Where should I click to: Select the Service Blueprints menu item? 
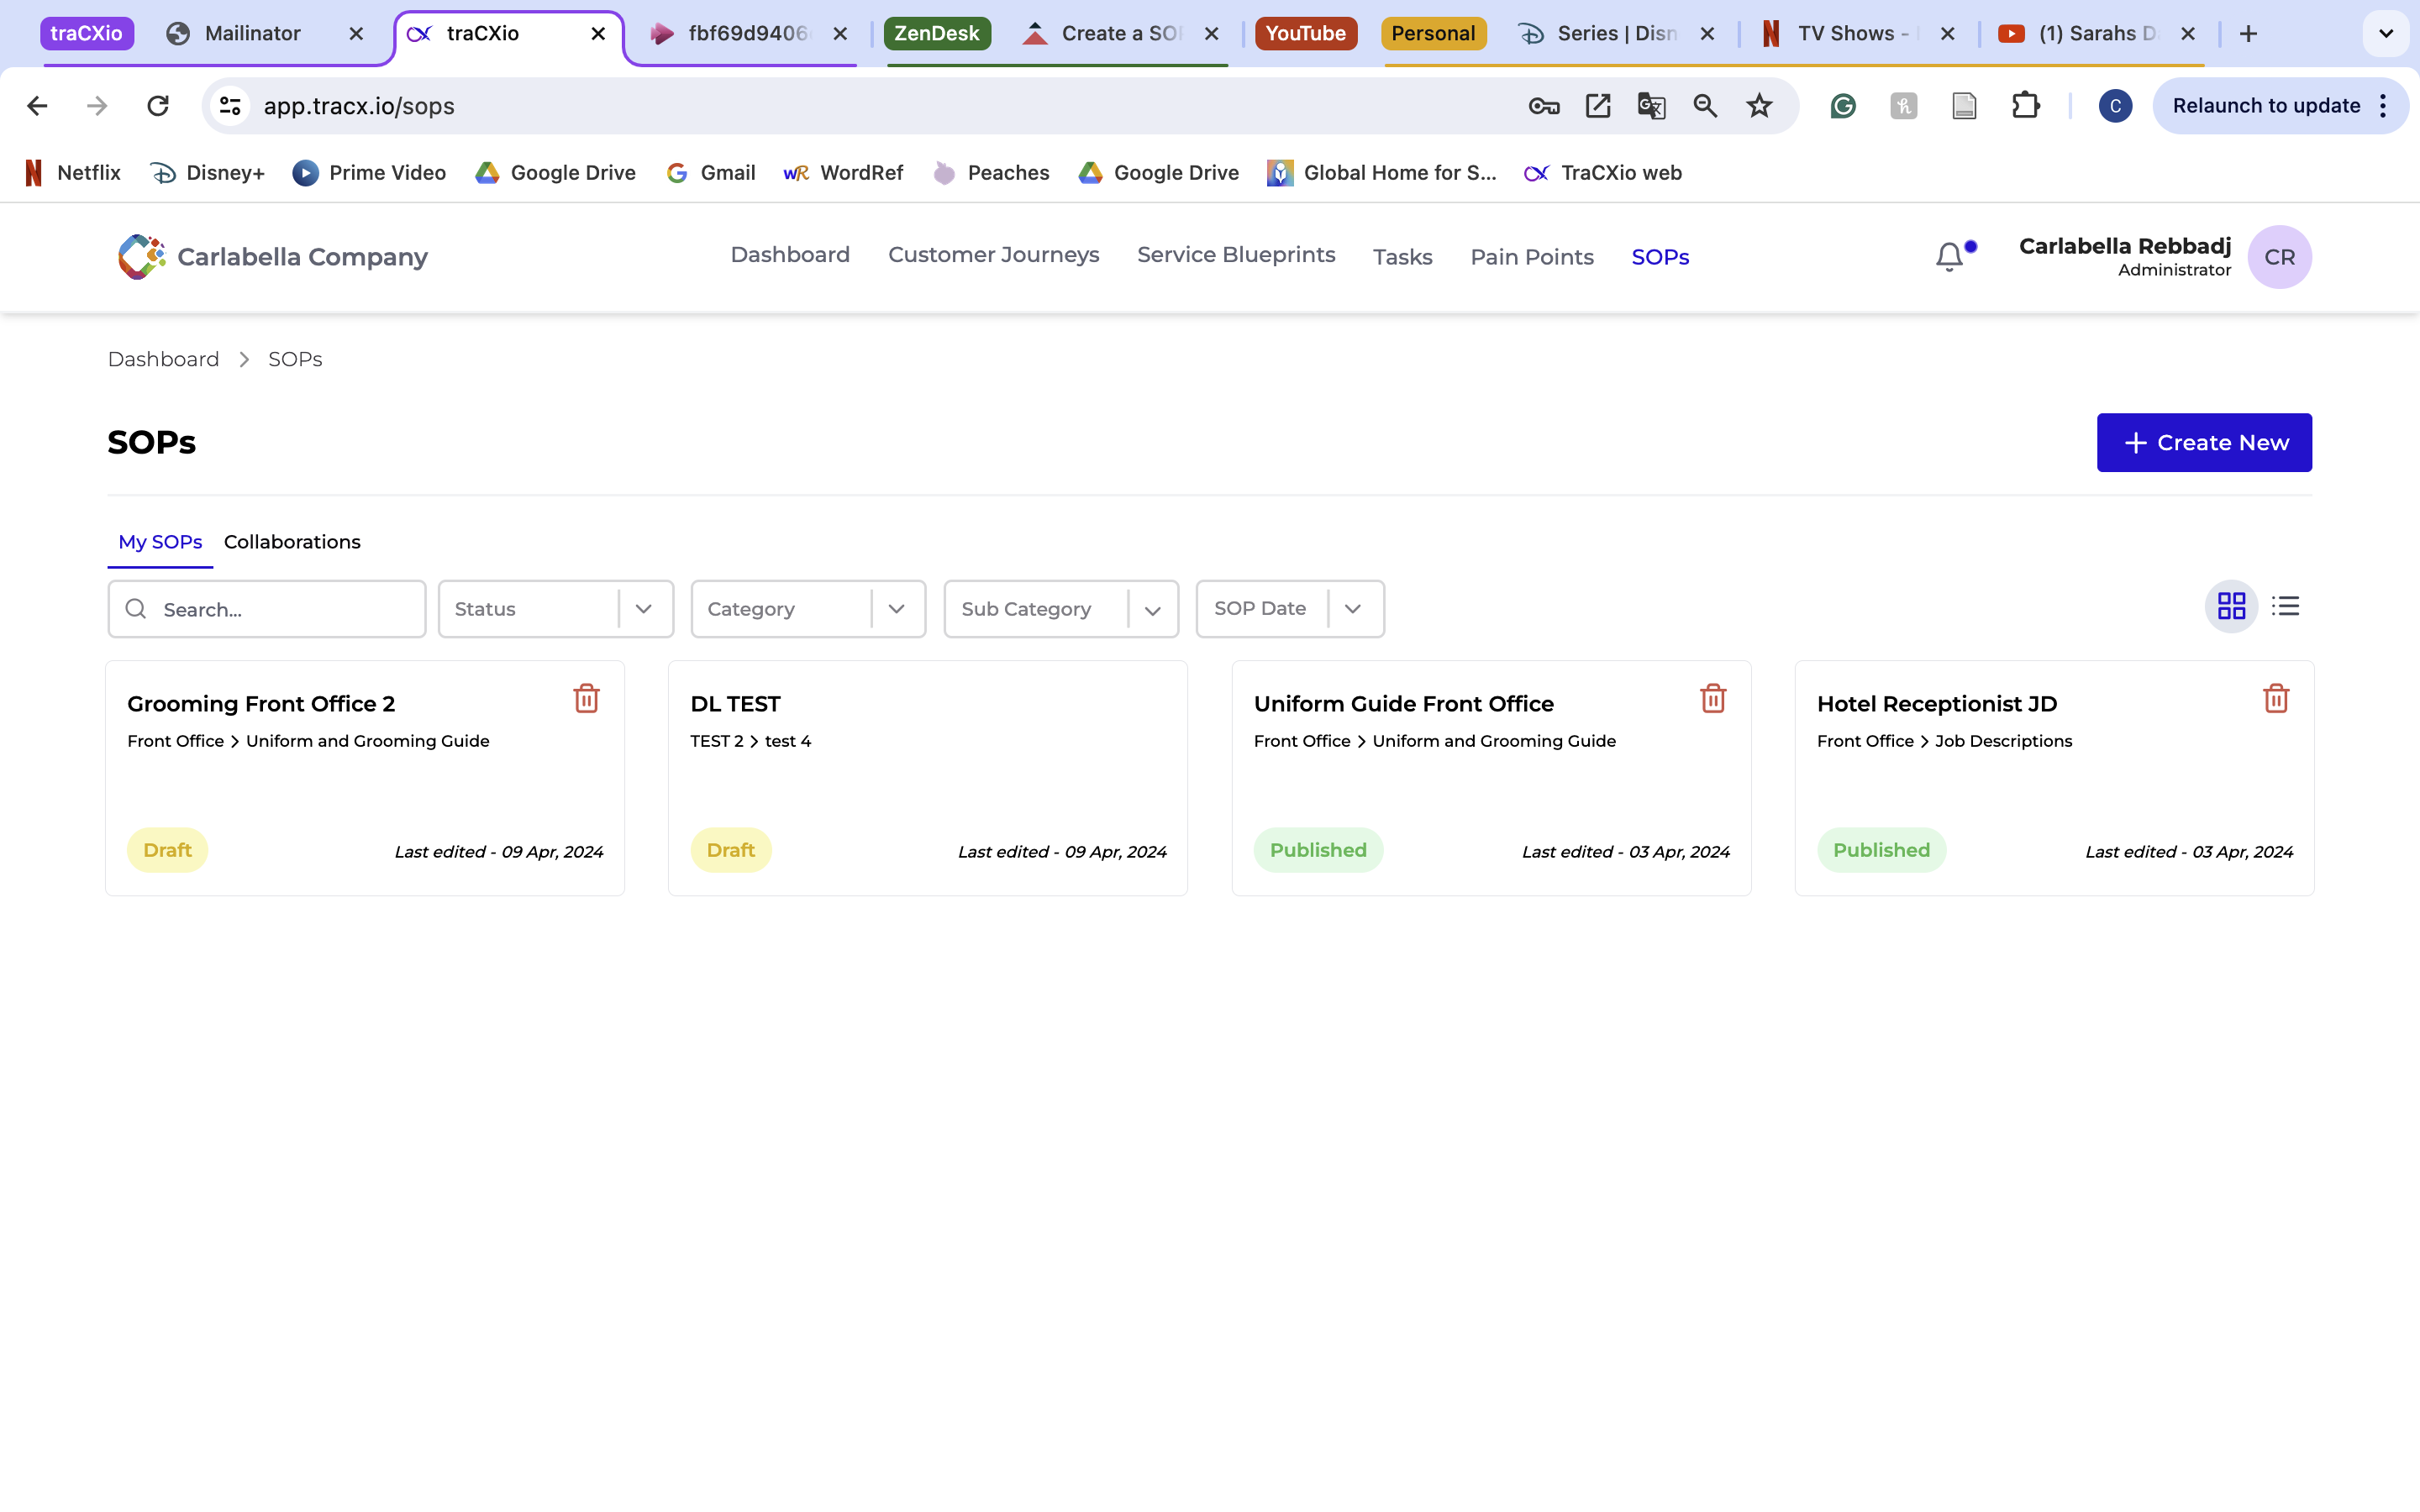pyautogui.click(x=1235, y=255)
